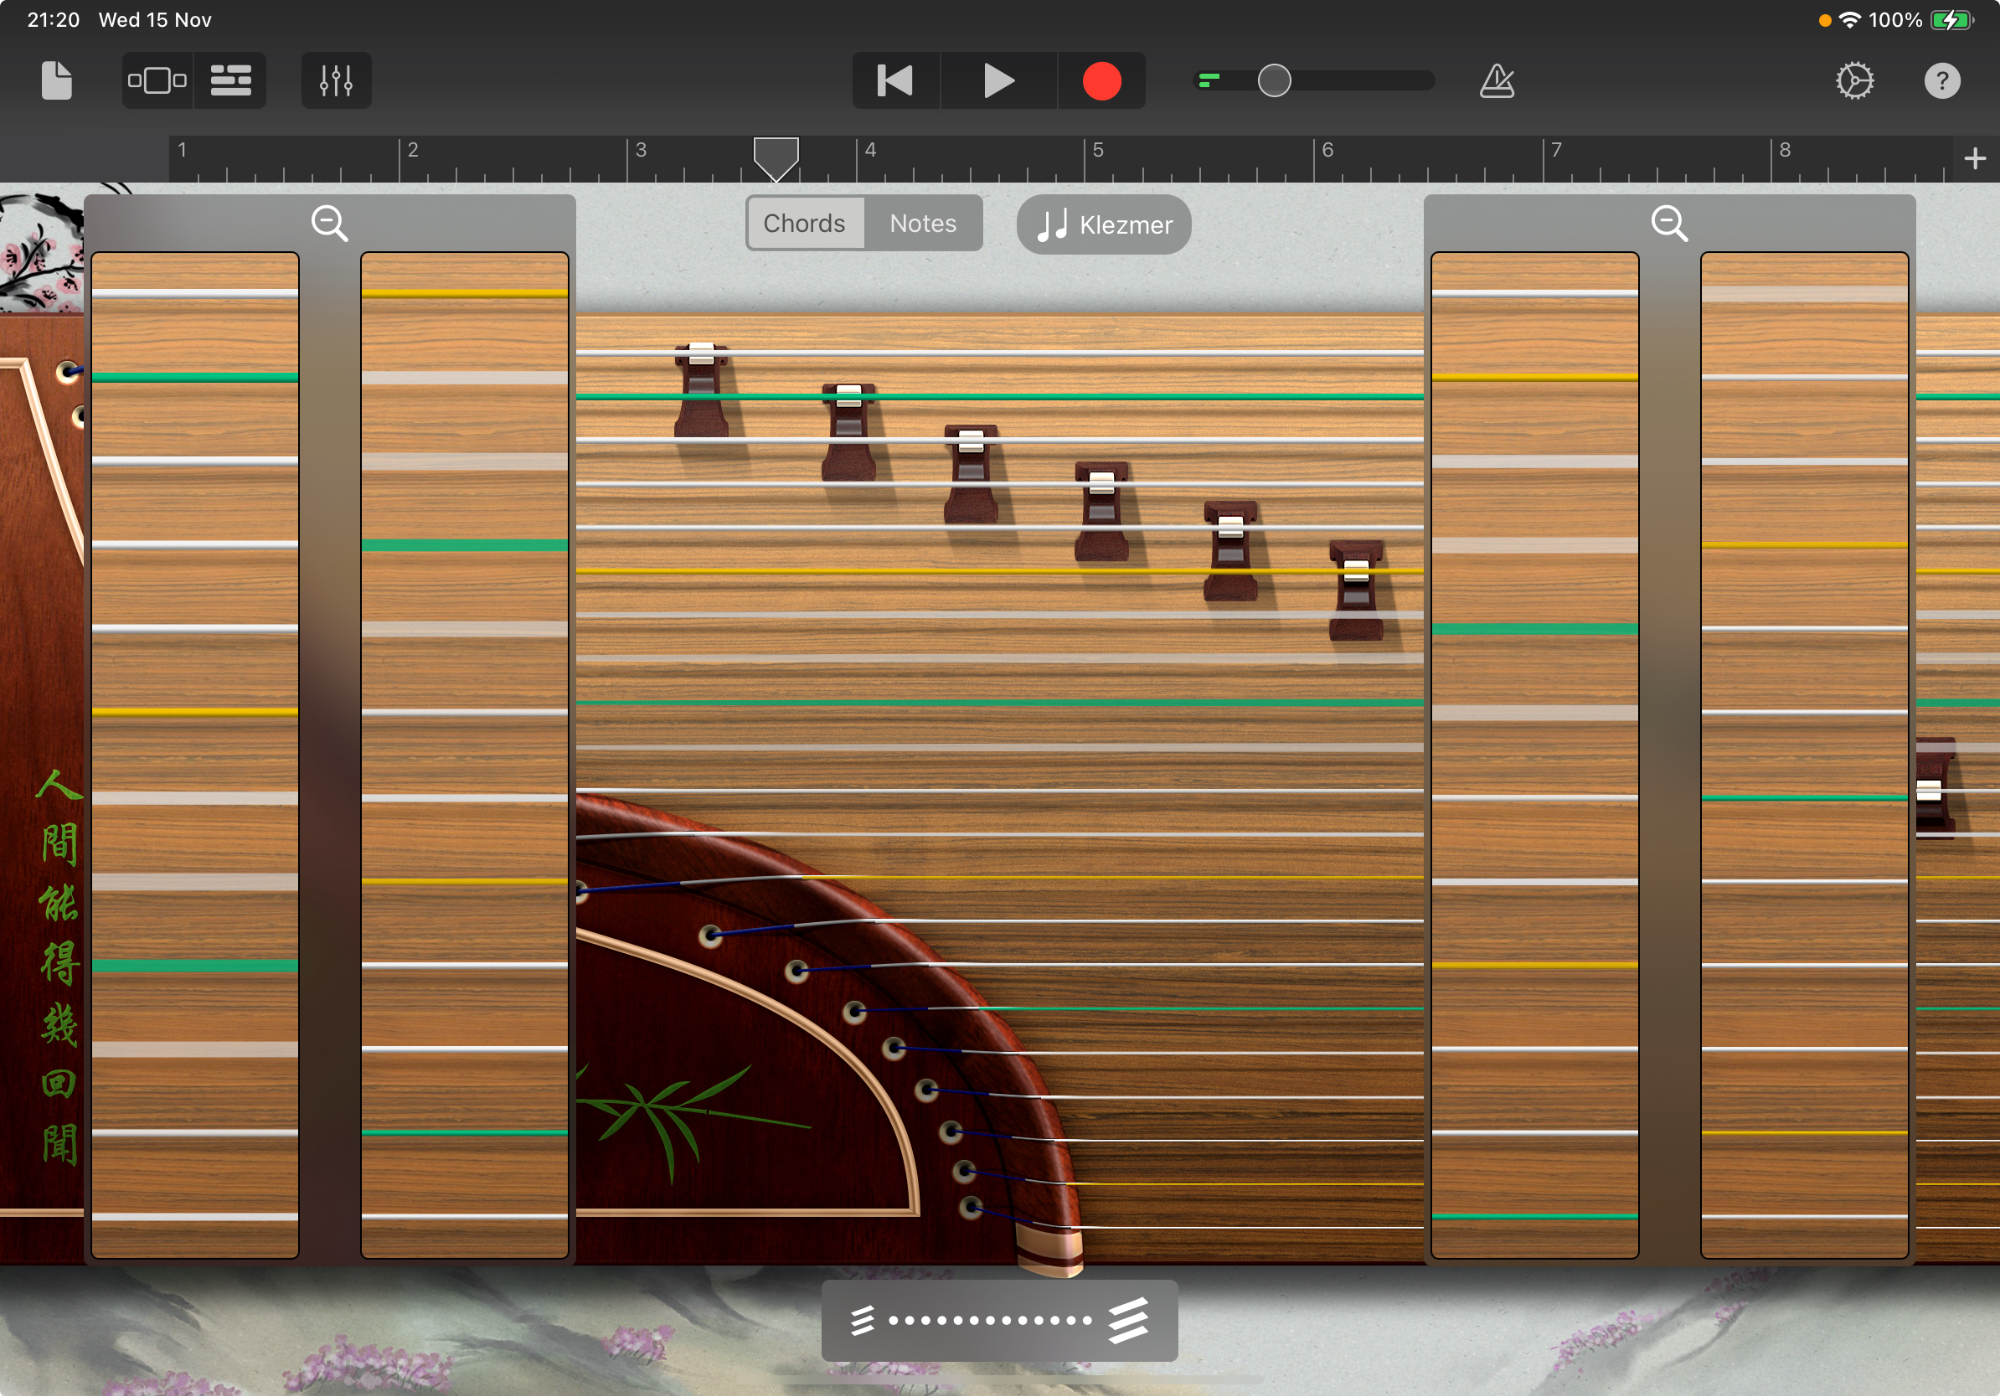Tap the battery status indicator

pyautogui.click(x=1952, y=20)
